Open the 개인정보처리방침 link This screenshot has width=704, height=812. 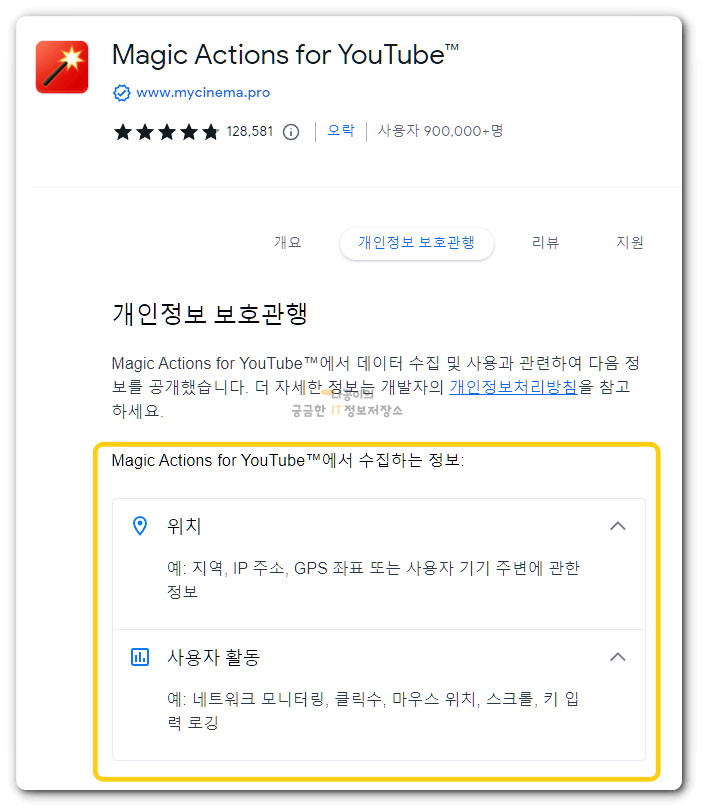coord(513,387)
